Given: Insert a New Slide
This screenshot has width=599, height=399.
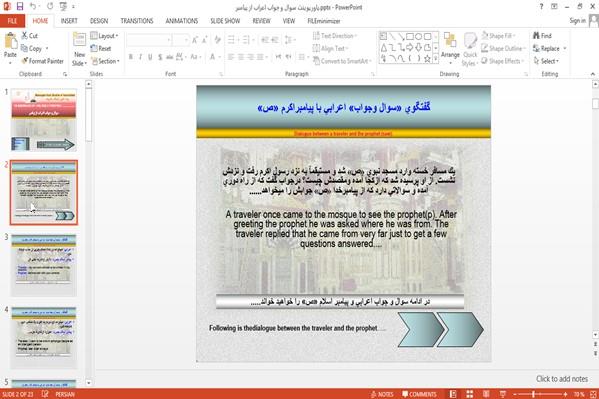Looking at the screenshot, I should click(x=79, y=50).
